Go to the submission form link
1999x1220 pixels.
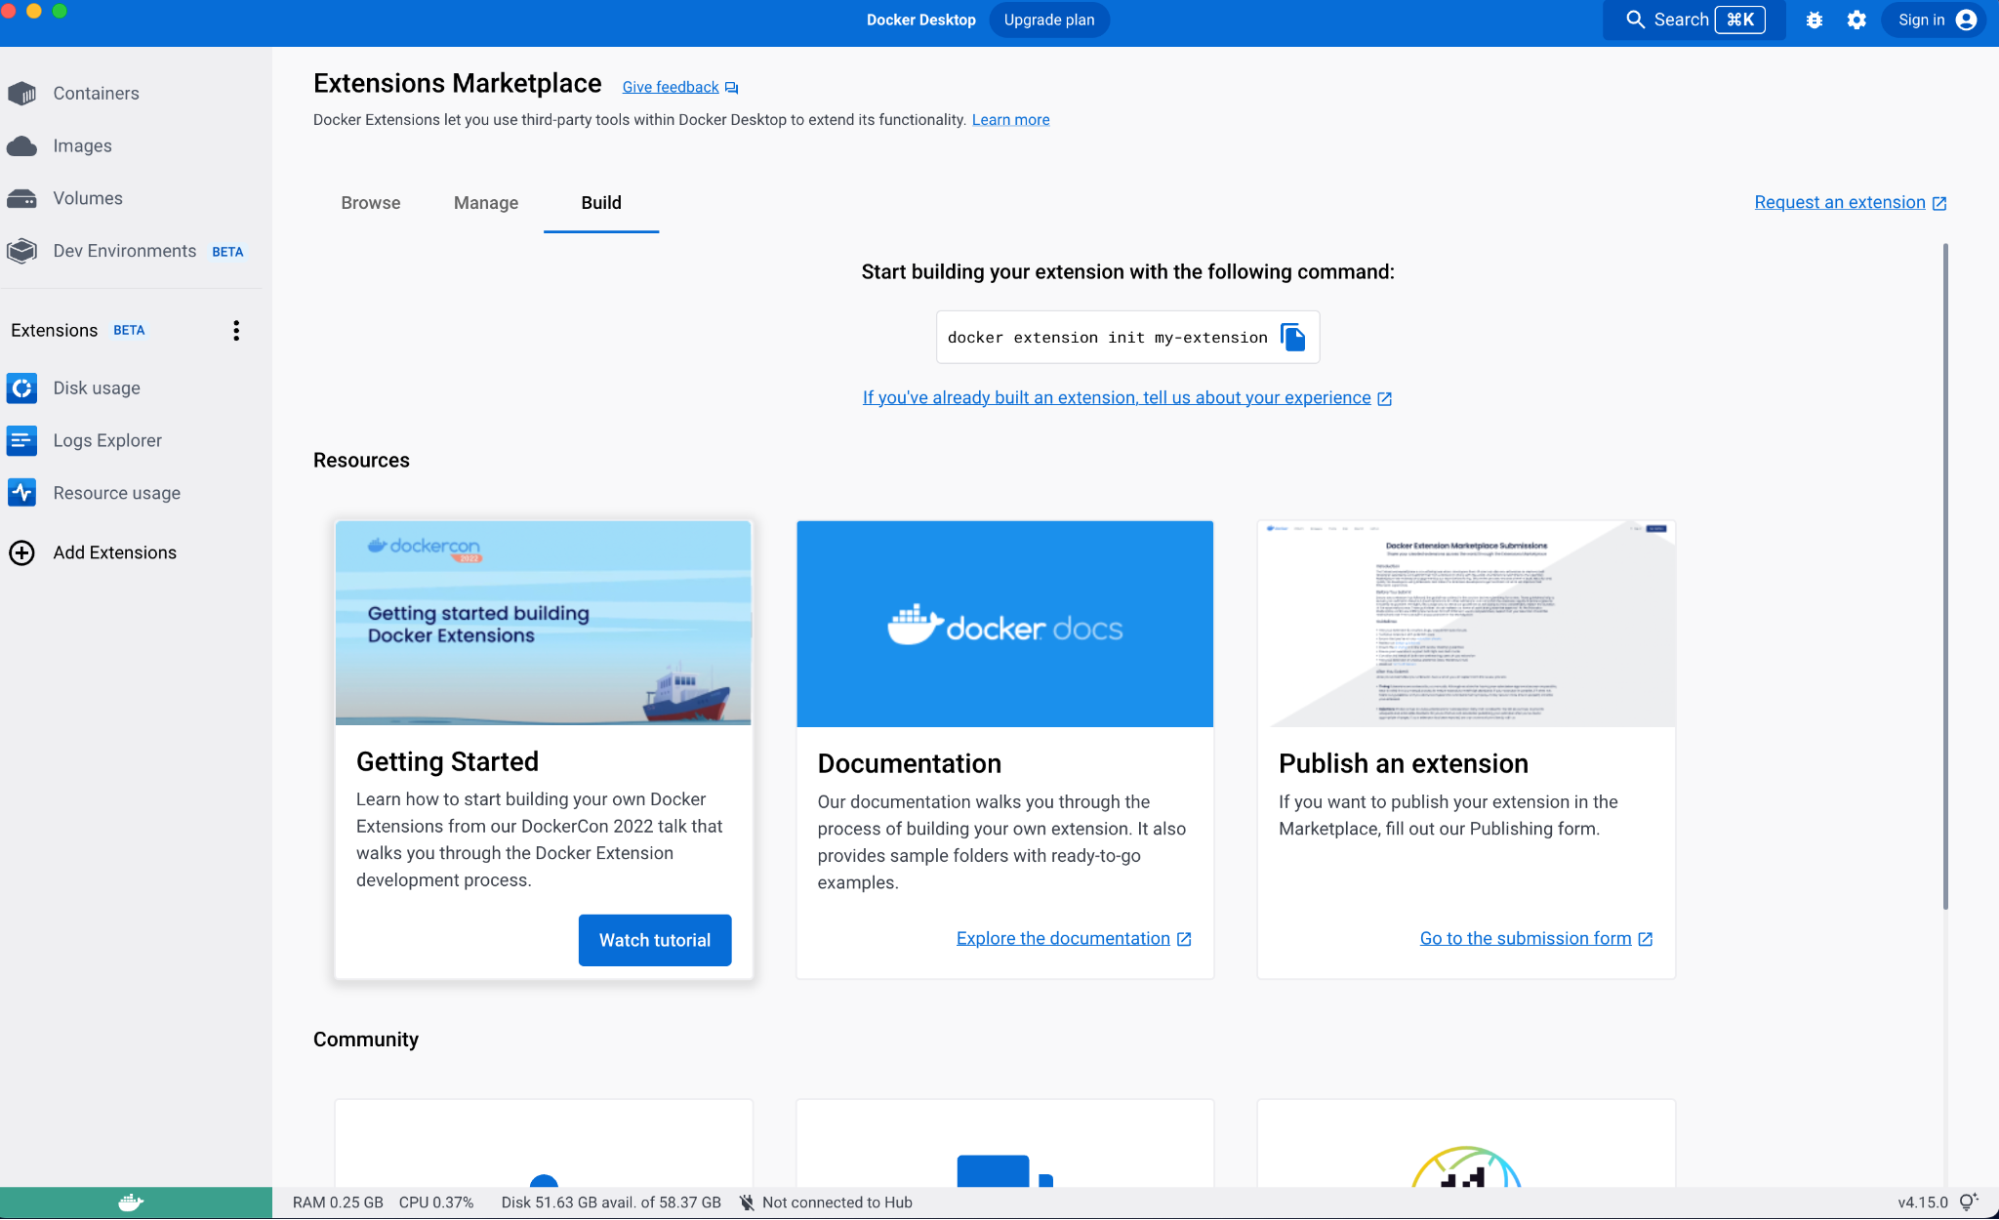coord(1536,937)
